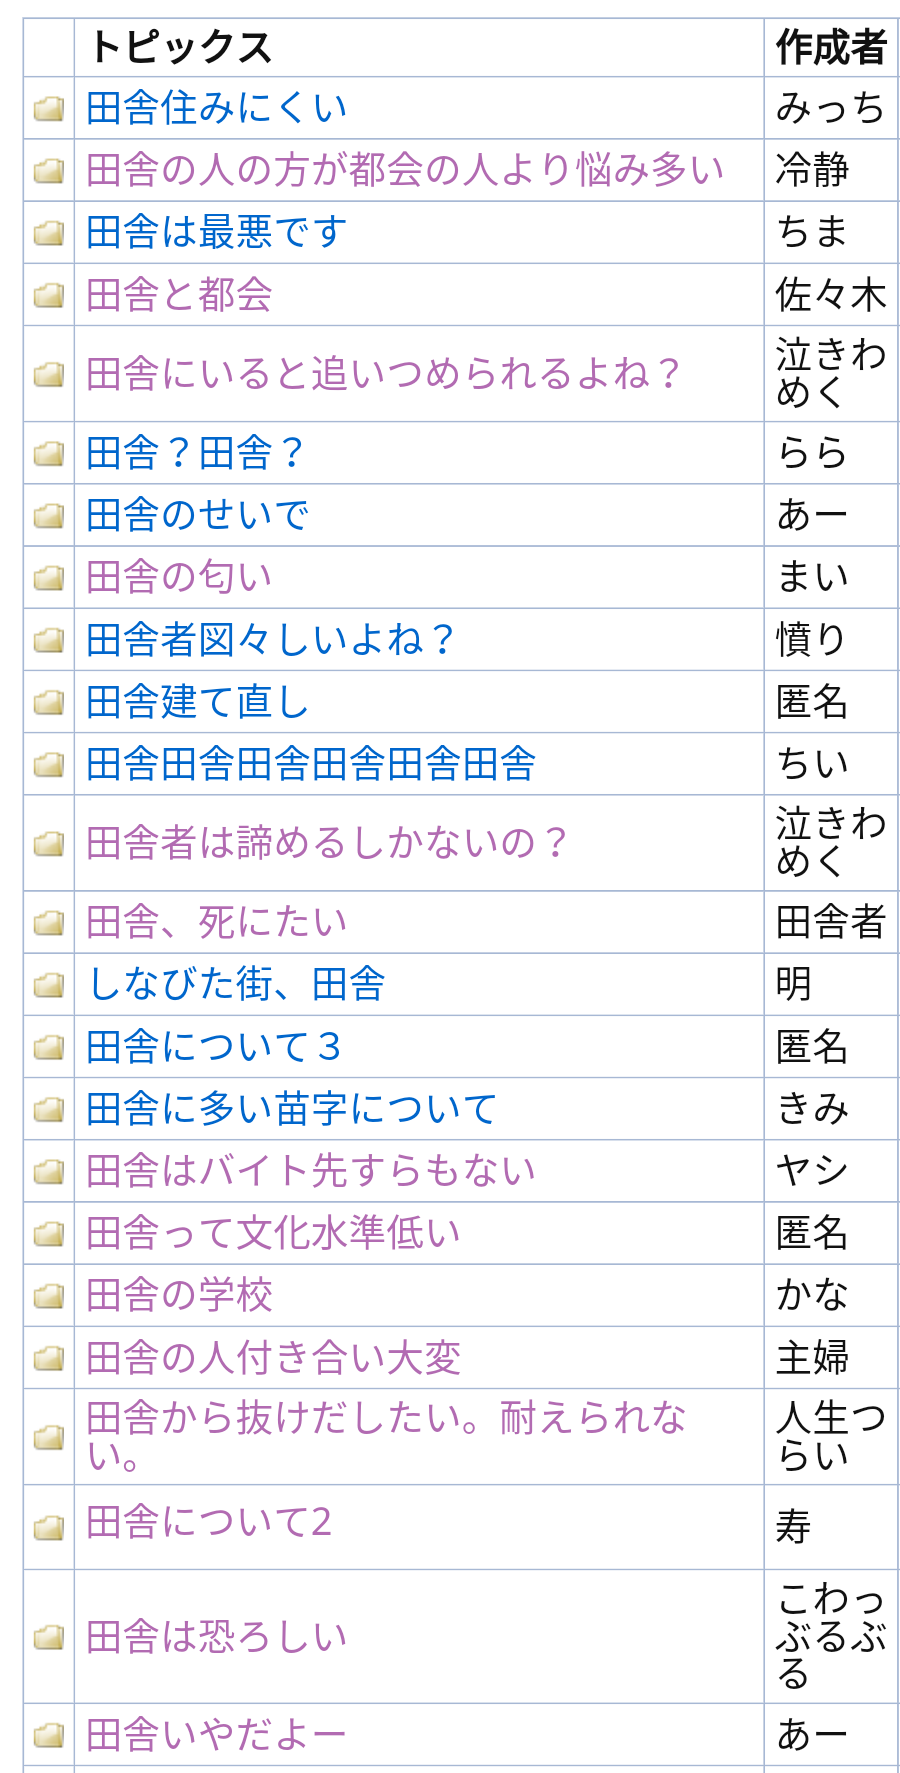Viewport: 900px width, 1773px height.
Task: Click folder icon beside 田舎の学校
Action: click(48, 1296)
